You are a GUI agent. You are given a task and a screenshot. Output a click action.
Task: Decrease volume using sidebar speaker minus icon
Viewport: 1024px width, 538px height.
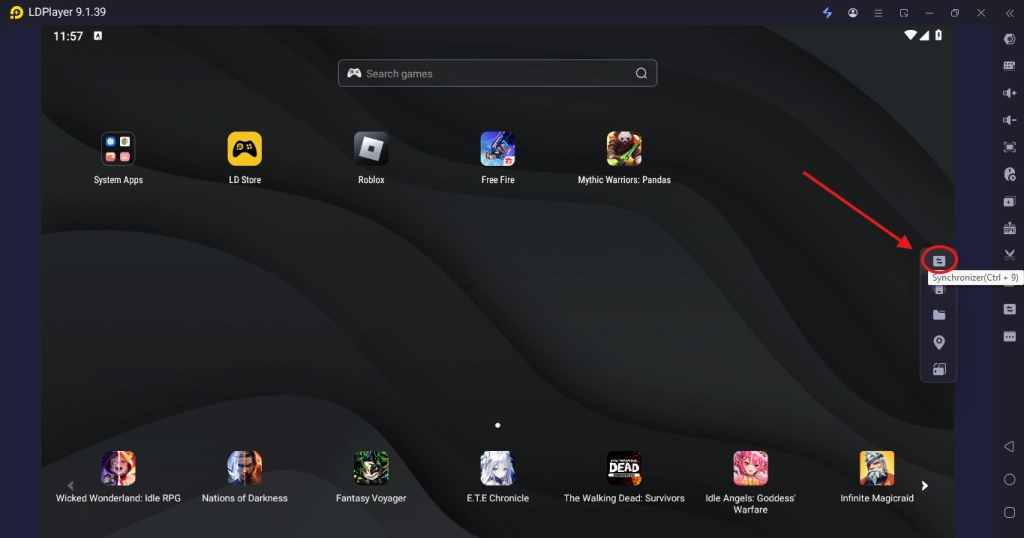coord(1009,120)
